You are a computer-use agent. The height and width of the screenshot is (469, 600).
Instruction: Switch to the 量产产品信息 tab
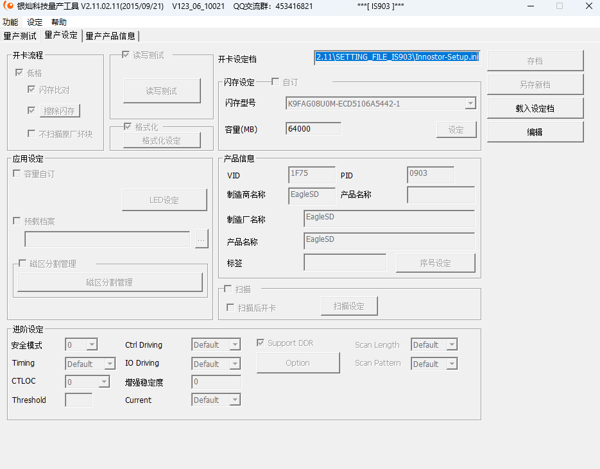click(x=111, y=36)
